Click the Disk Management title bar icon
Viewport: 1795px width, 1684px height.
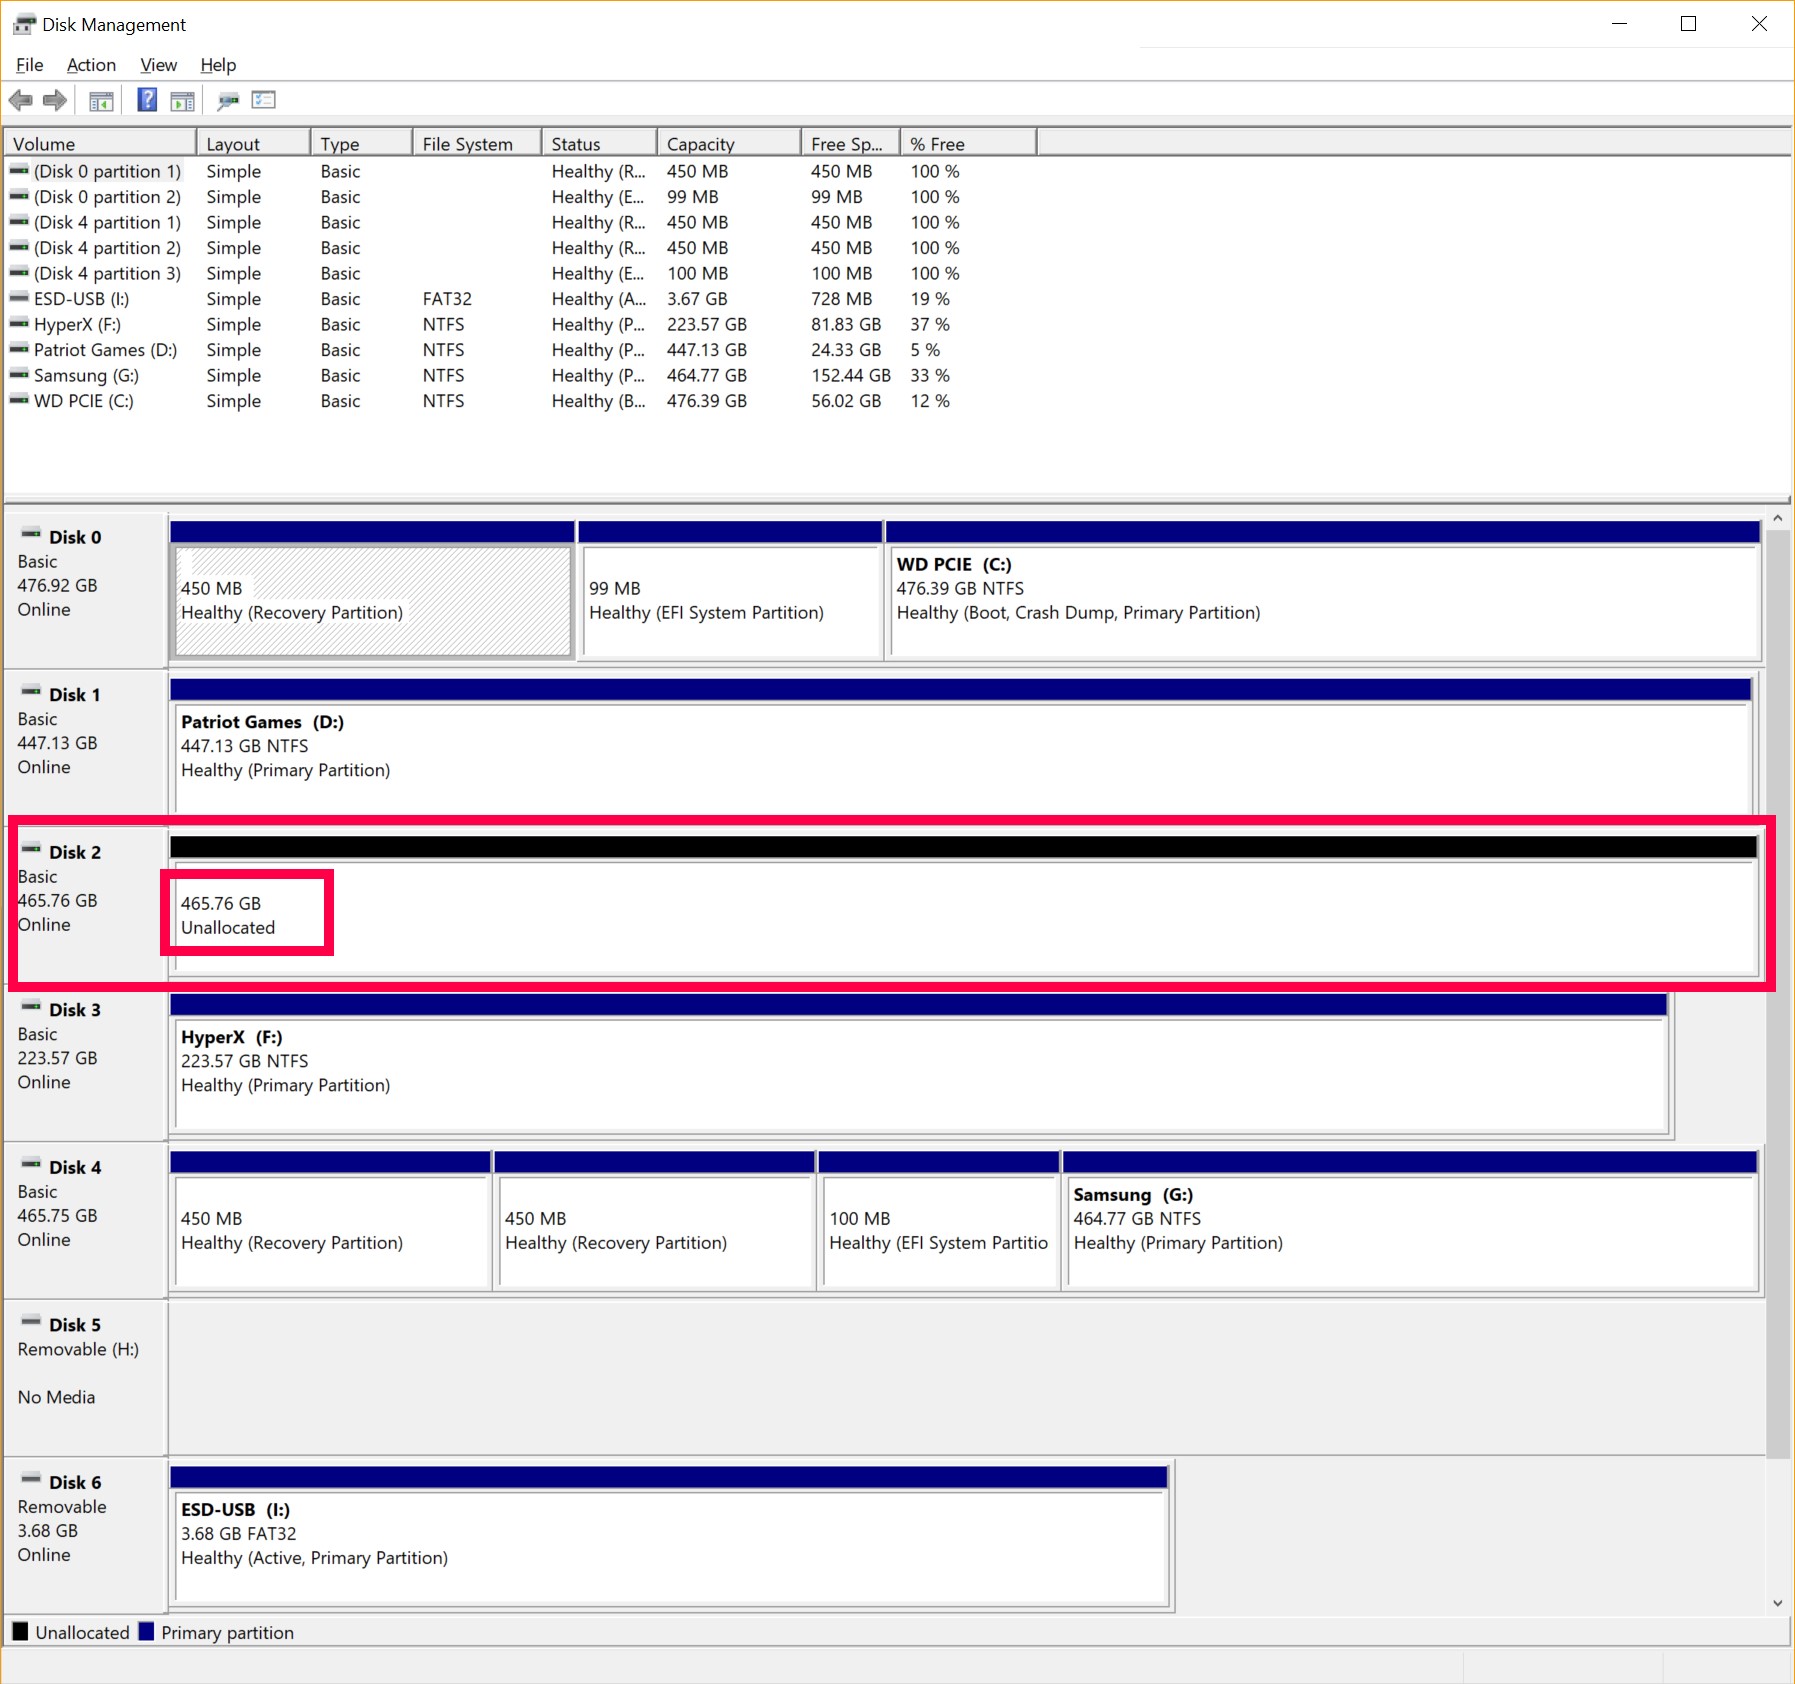(24, 24)
